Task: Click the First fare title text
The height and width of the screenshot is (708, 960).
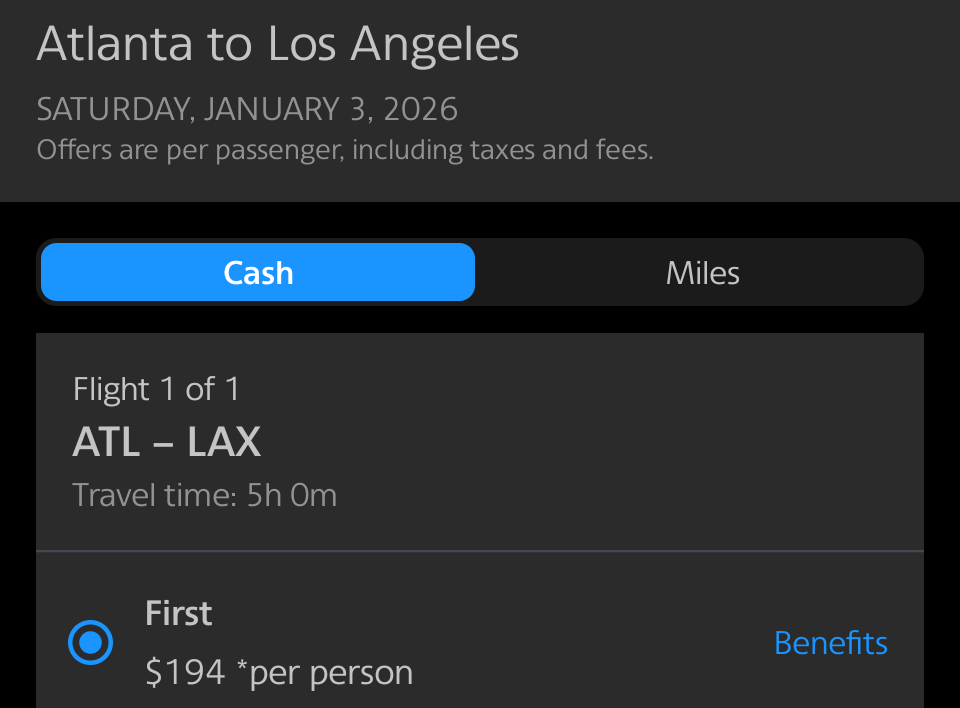Action: (178, 612)
